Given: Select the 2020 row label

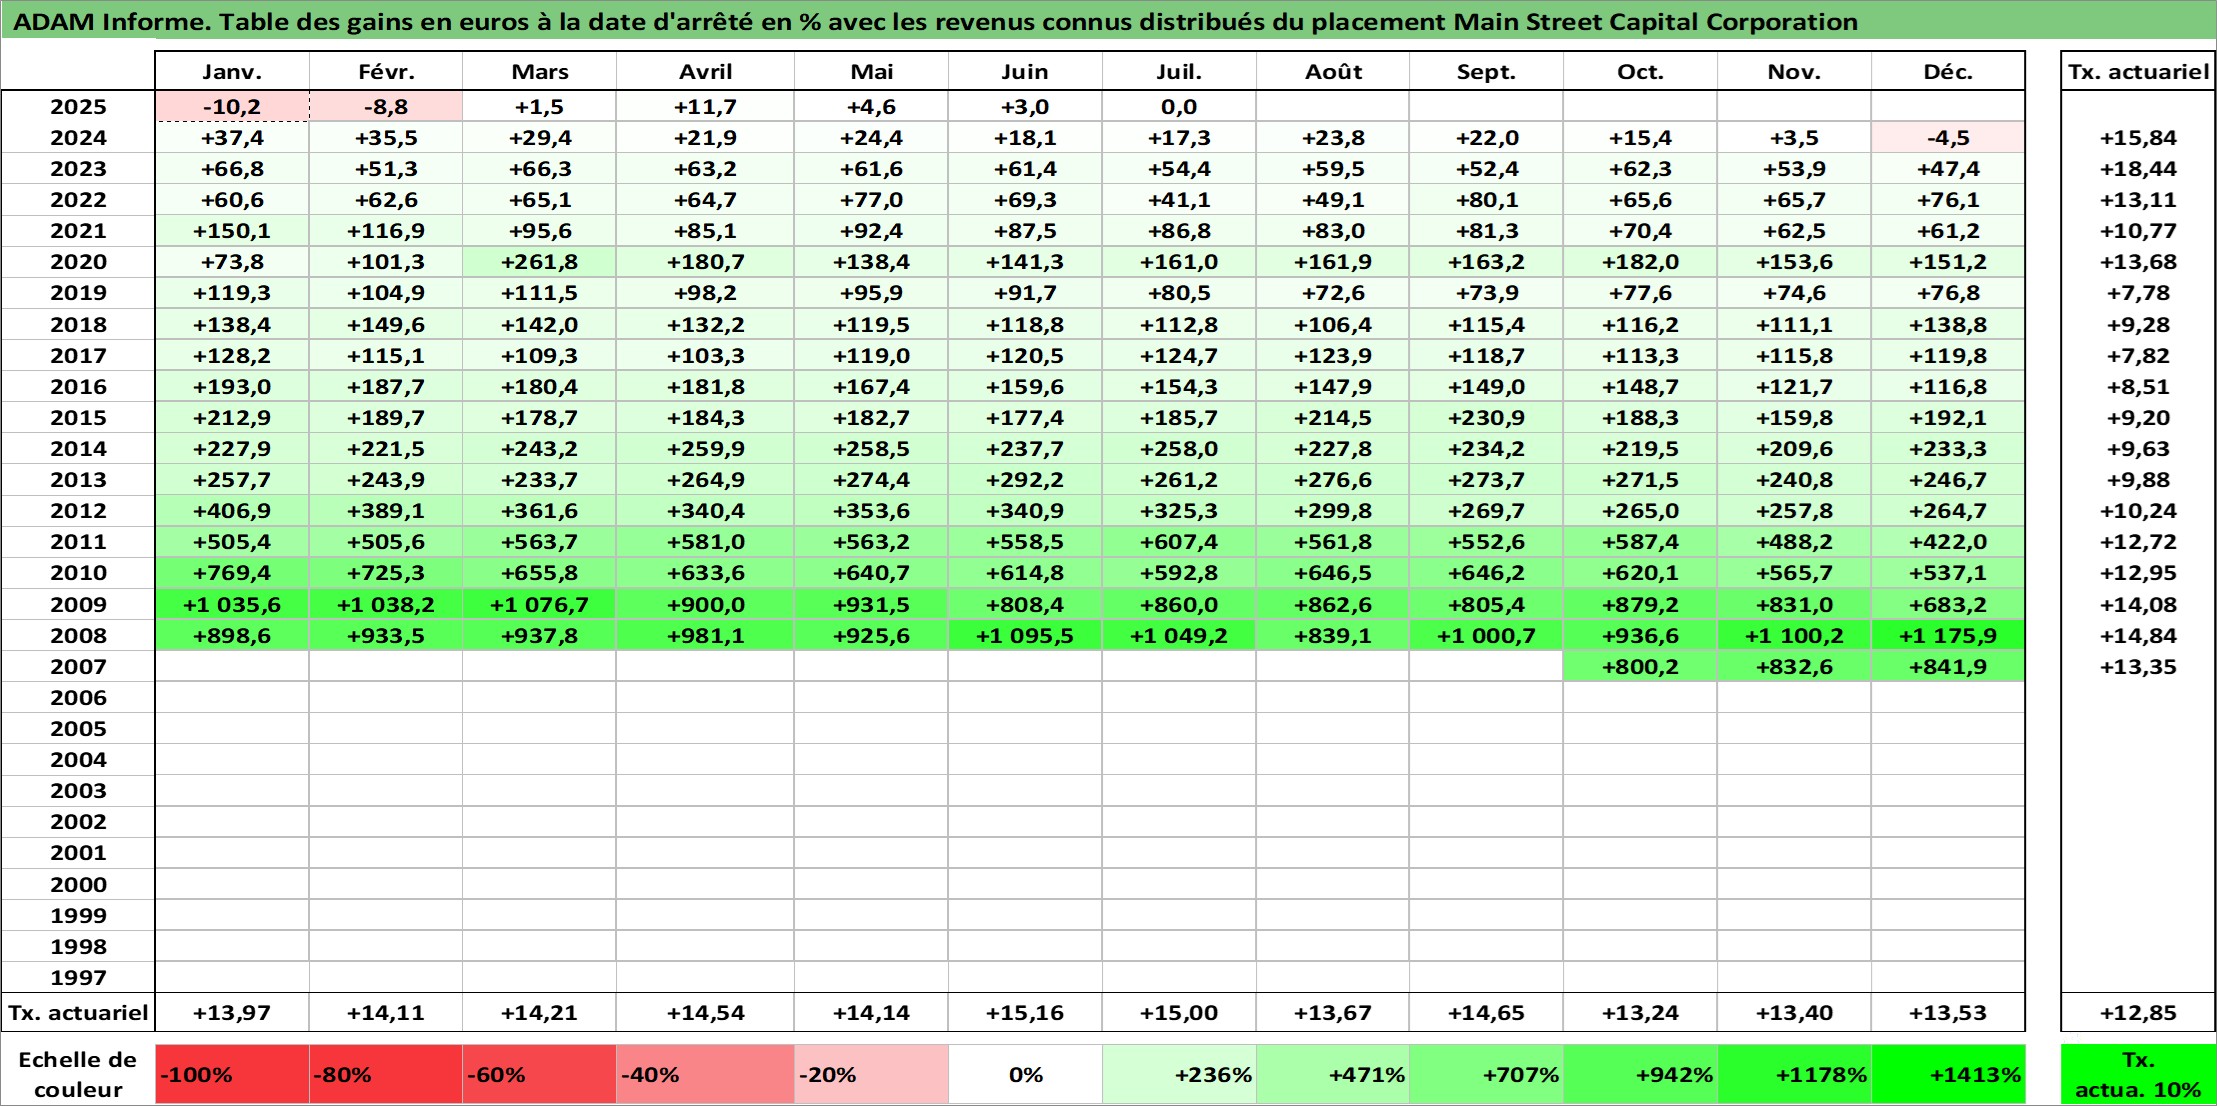Looking at the screenshot, I should 78,262.
